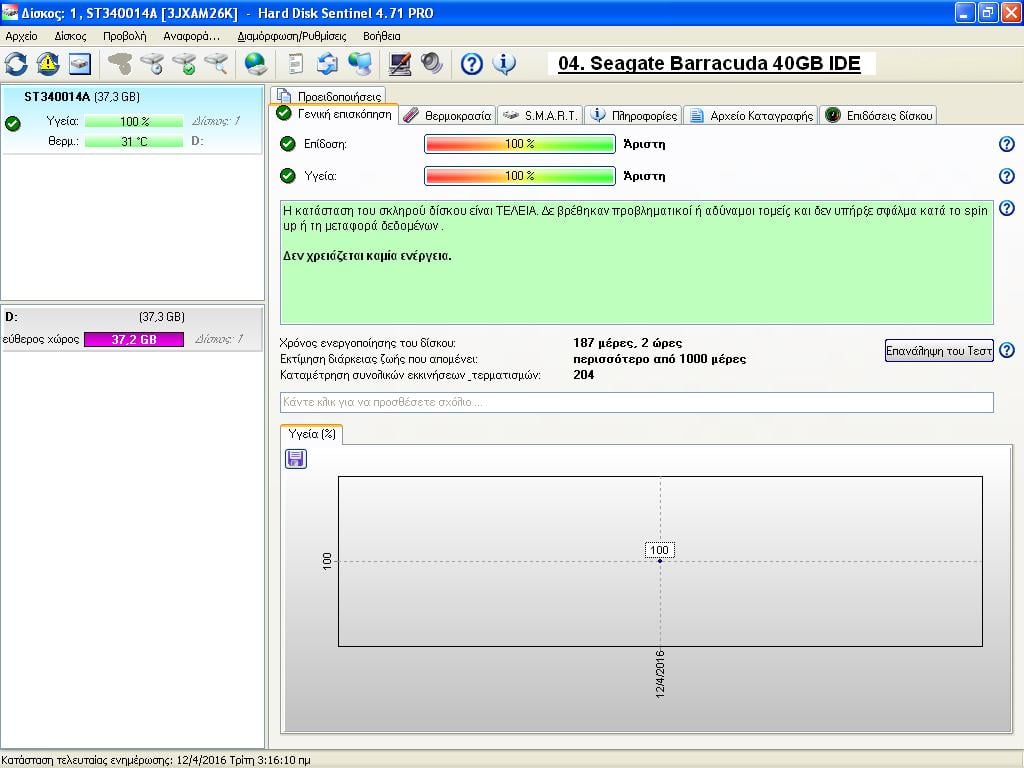
Task: Select the Γενική επισκόπηση tab
Action: pos(334,114)
